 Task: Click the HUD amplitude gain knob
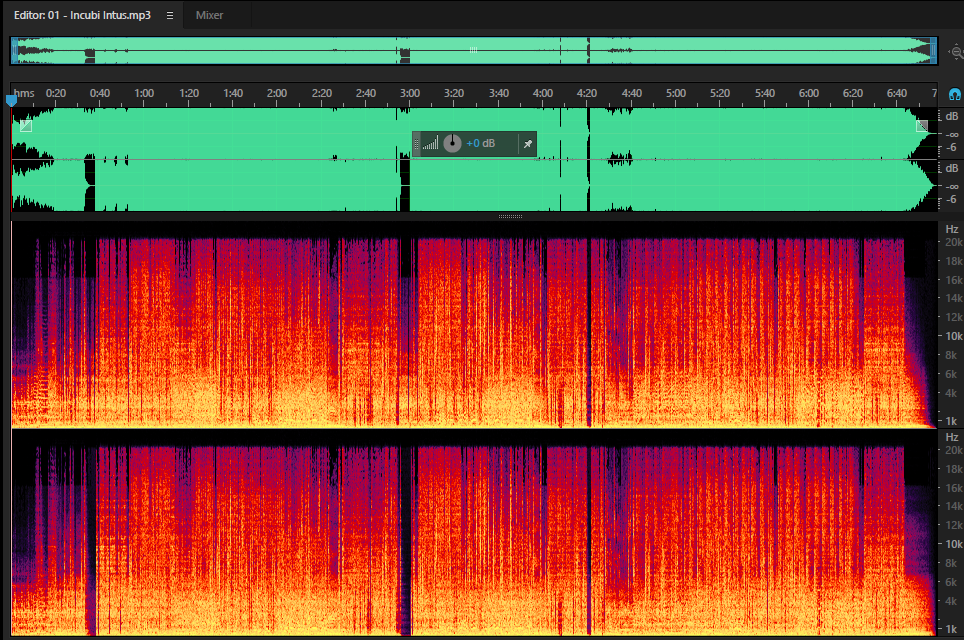pyautogui.click(x=452, y=143)
